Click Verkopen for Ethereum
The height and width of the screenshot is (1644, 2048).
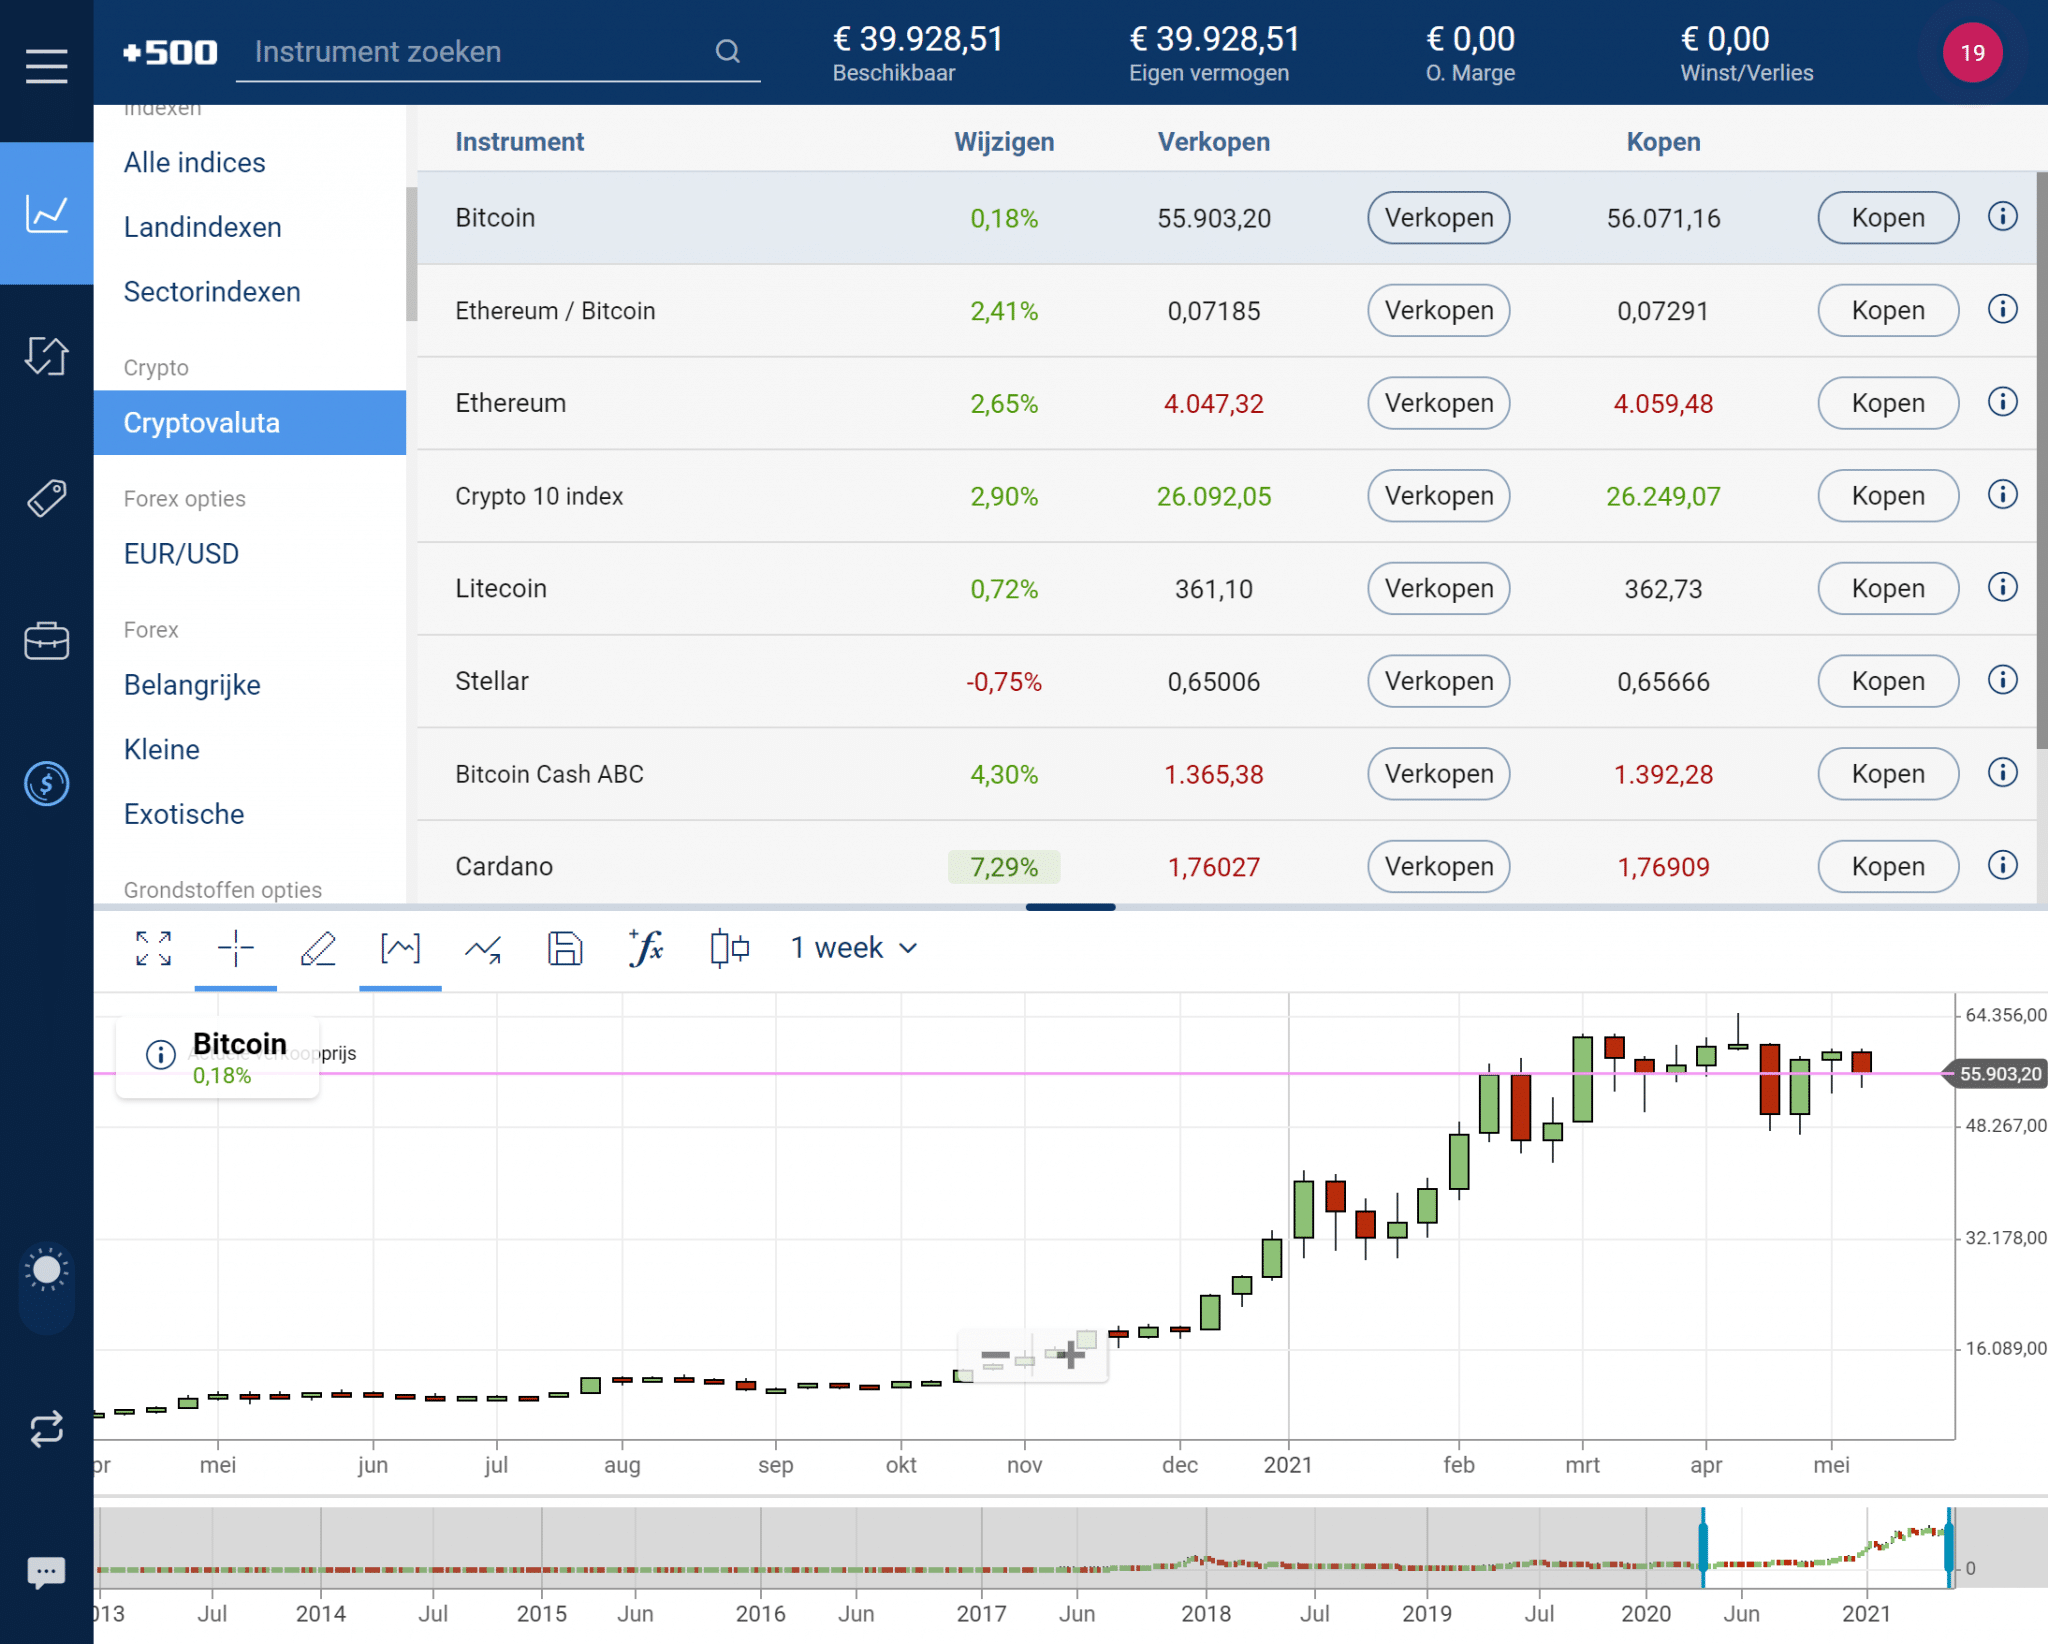tap(1438, 403)
